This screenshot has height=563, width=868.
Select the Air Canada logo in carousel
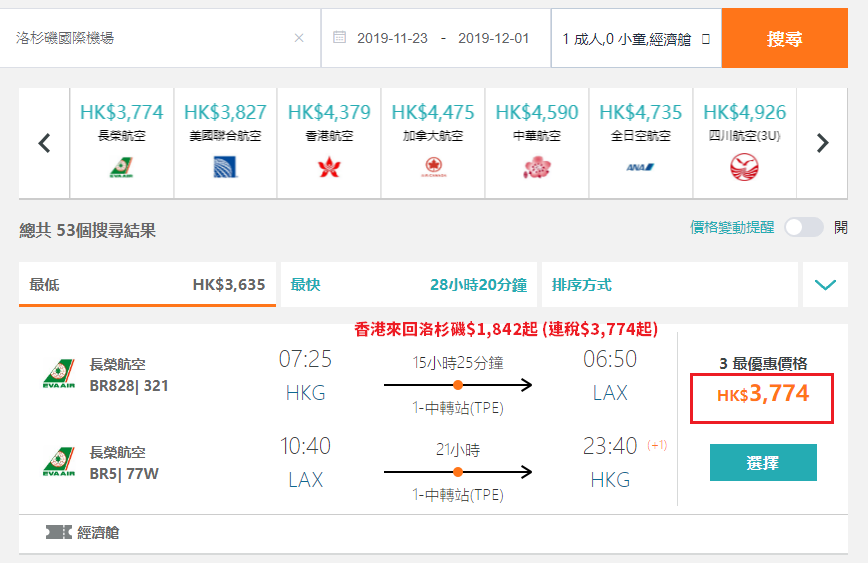(433, 167)
